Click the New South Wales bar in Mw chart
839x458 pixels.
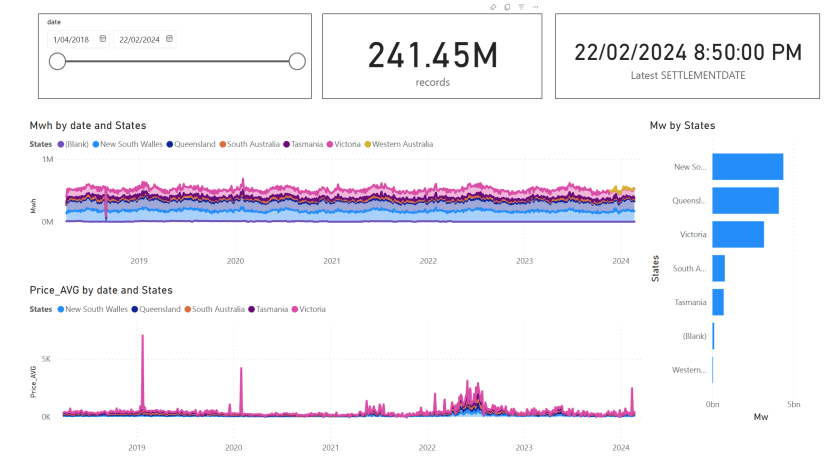[x=747, y=166]
